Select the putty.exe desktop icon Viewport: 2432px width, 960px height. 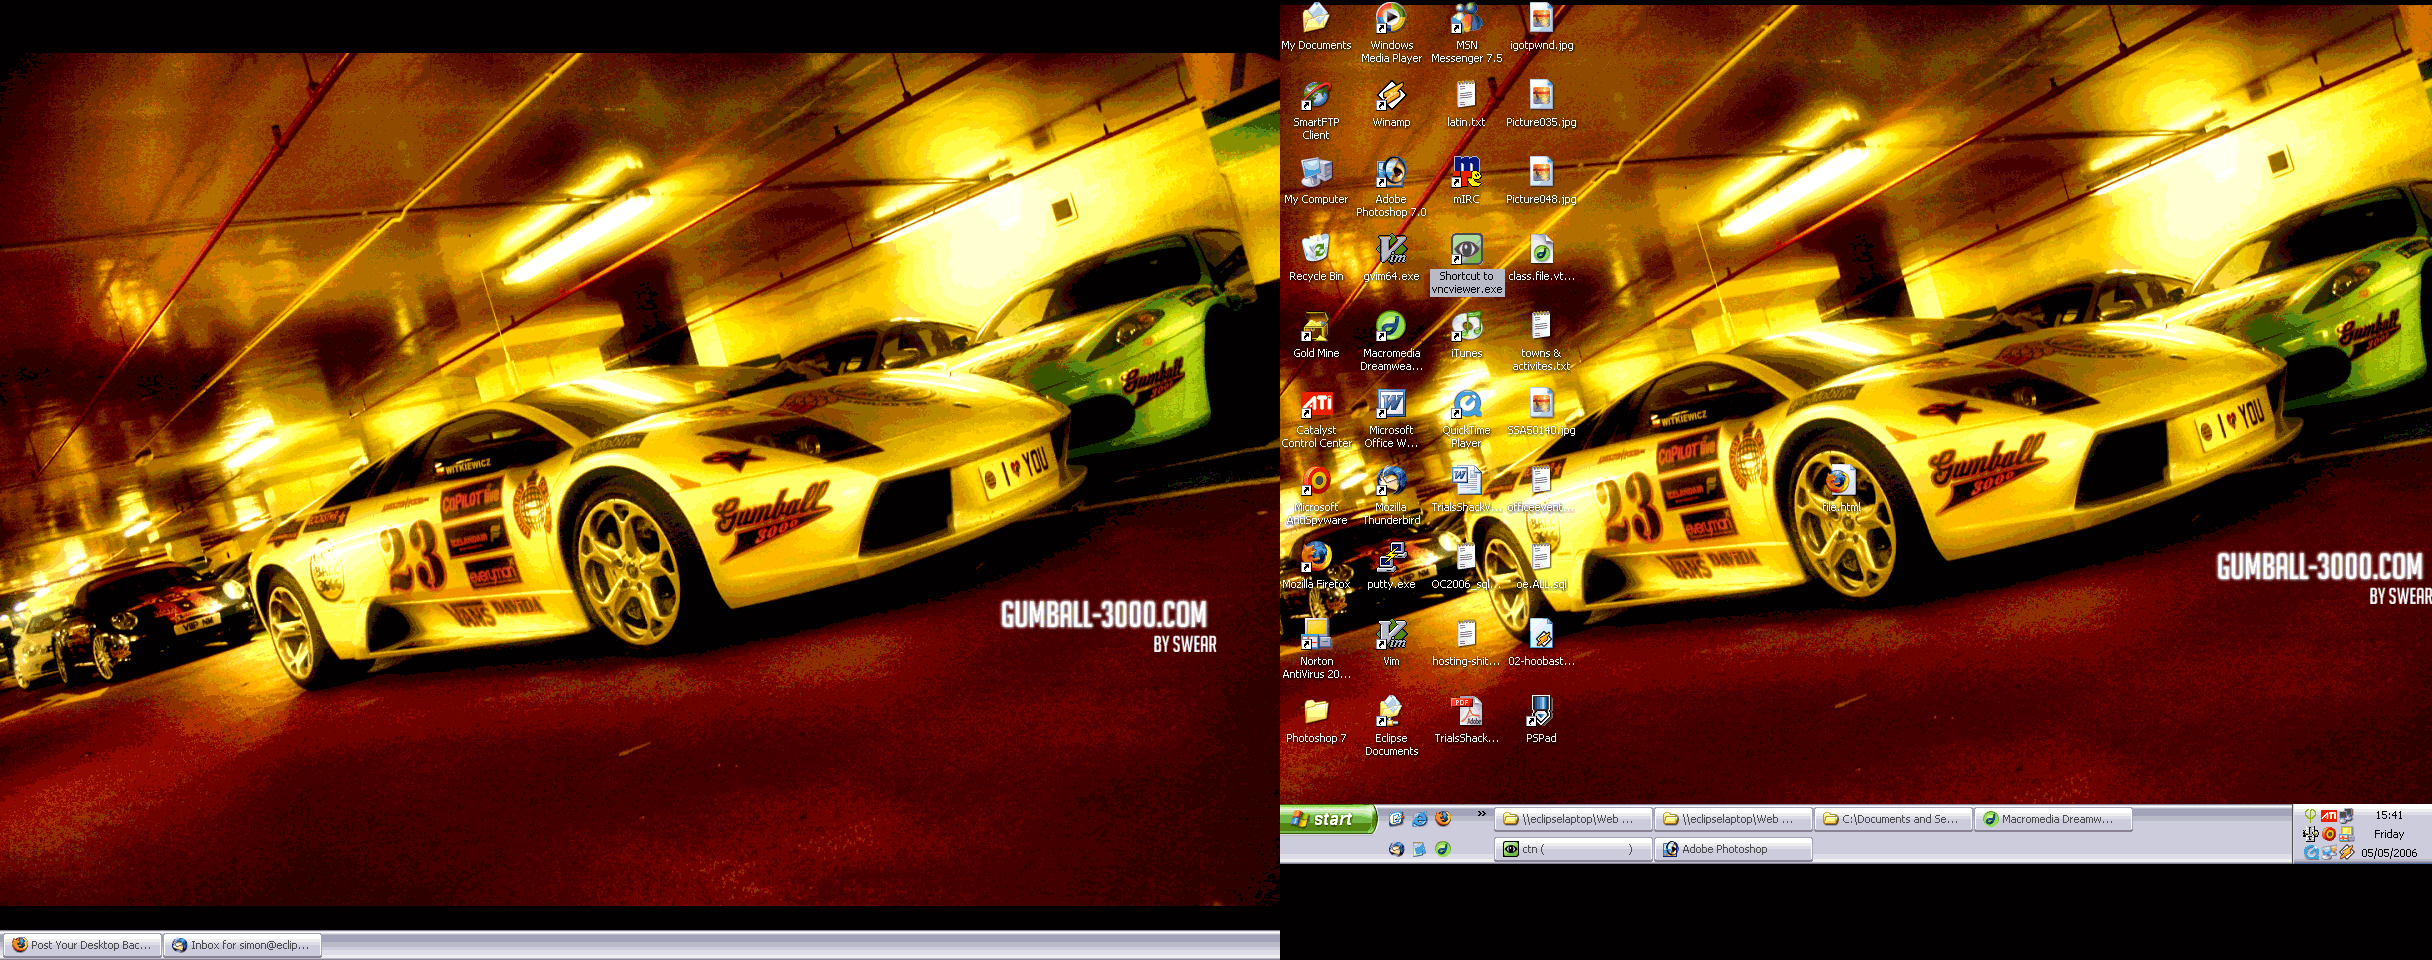pyautogui.click(x=1391, y=566)
